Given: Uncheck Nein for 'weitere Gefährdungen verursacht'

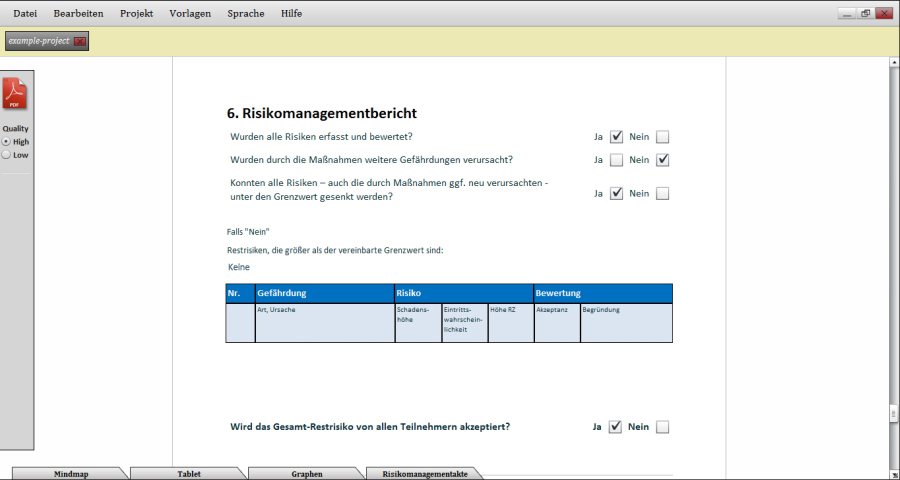Looking at the screenshot, I should (x=662, y=160).
